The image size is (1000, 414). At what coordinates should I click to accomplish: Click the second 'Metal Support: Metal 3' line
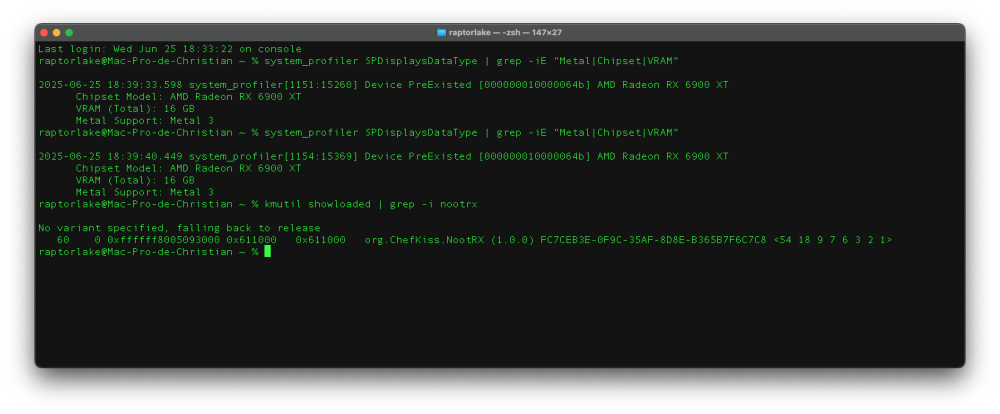pyautogui.click(x=144, y=192)
